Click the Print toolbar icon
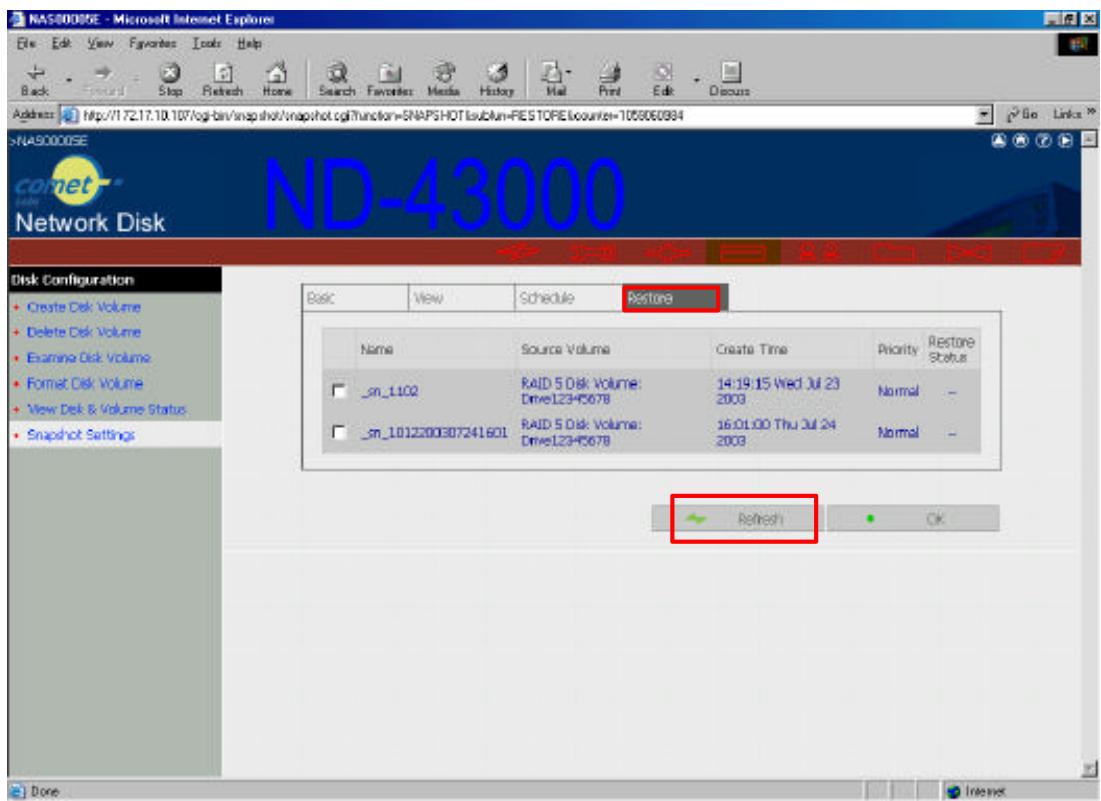The width and height of the screenshot is (1101, 801). (609, 79)
